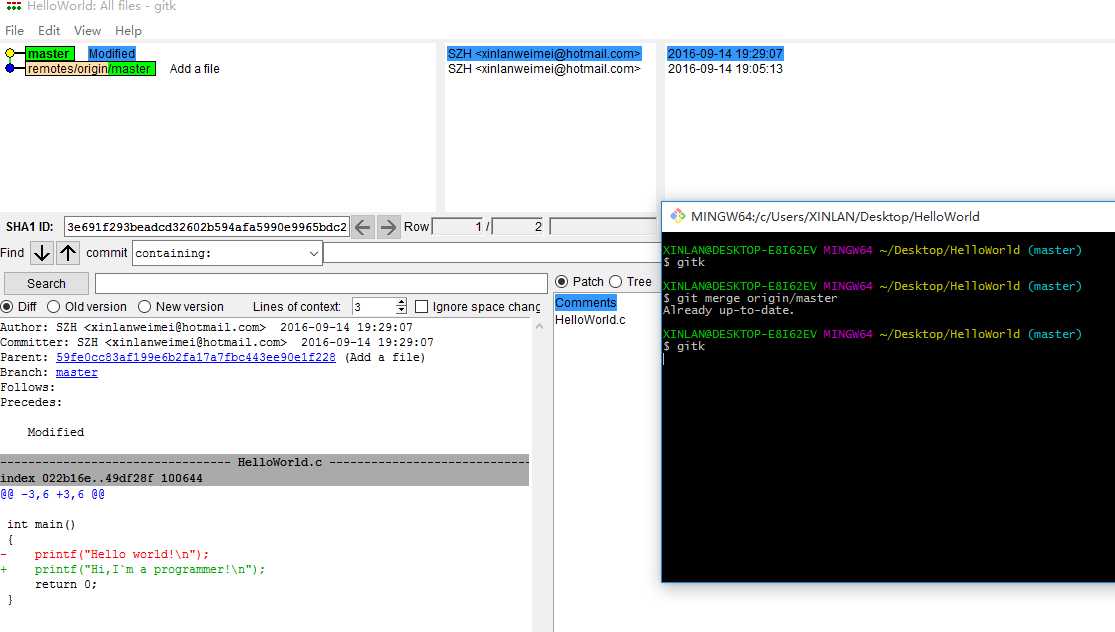
Task: Click 'git merge origin/master' line in terminal
Action: (x=750, y=299)
